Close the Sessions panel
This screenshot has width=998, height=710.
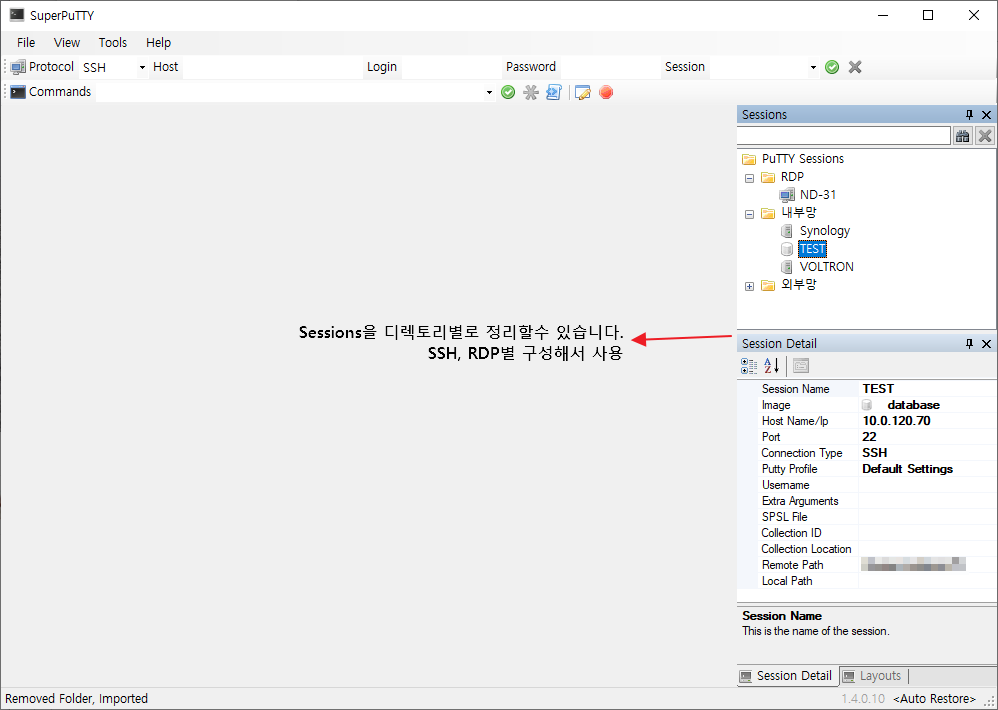(x=987, y=115)
